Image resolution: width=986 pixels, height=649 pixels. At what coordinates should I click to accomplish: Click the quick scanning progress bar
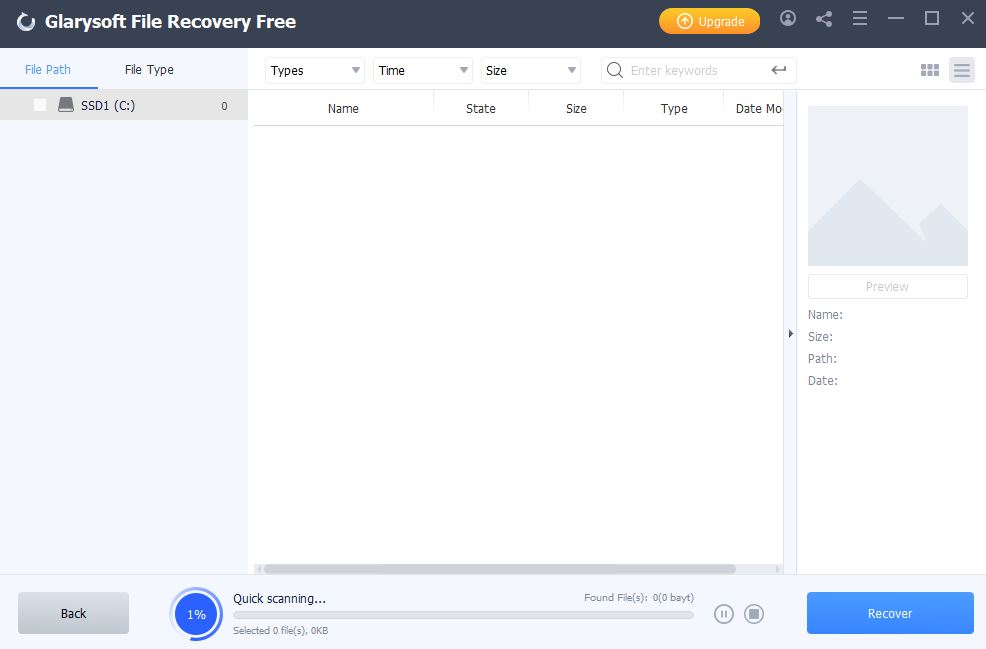[463, 615]
